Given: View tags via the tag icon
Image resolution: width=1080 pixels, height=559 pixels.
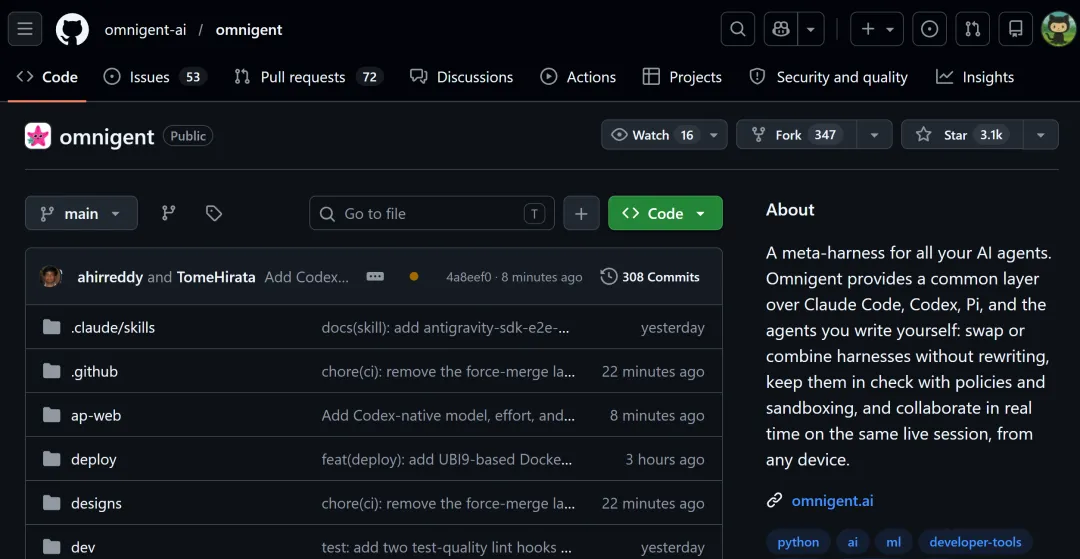Looking at the screenshot, I should [214, 213].
